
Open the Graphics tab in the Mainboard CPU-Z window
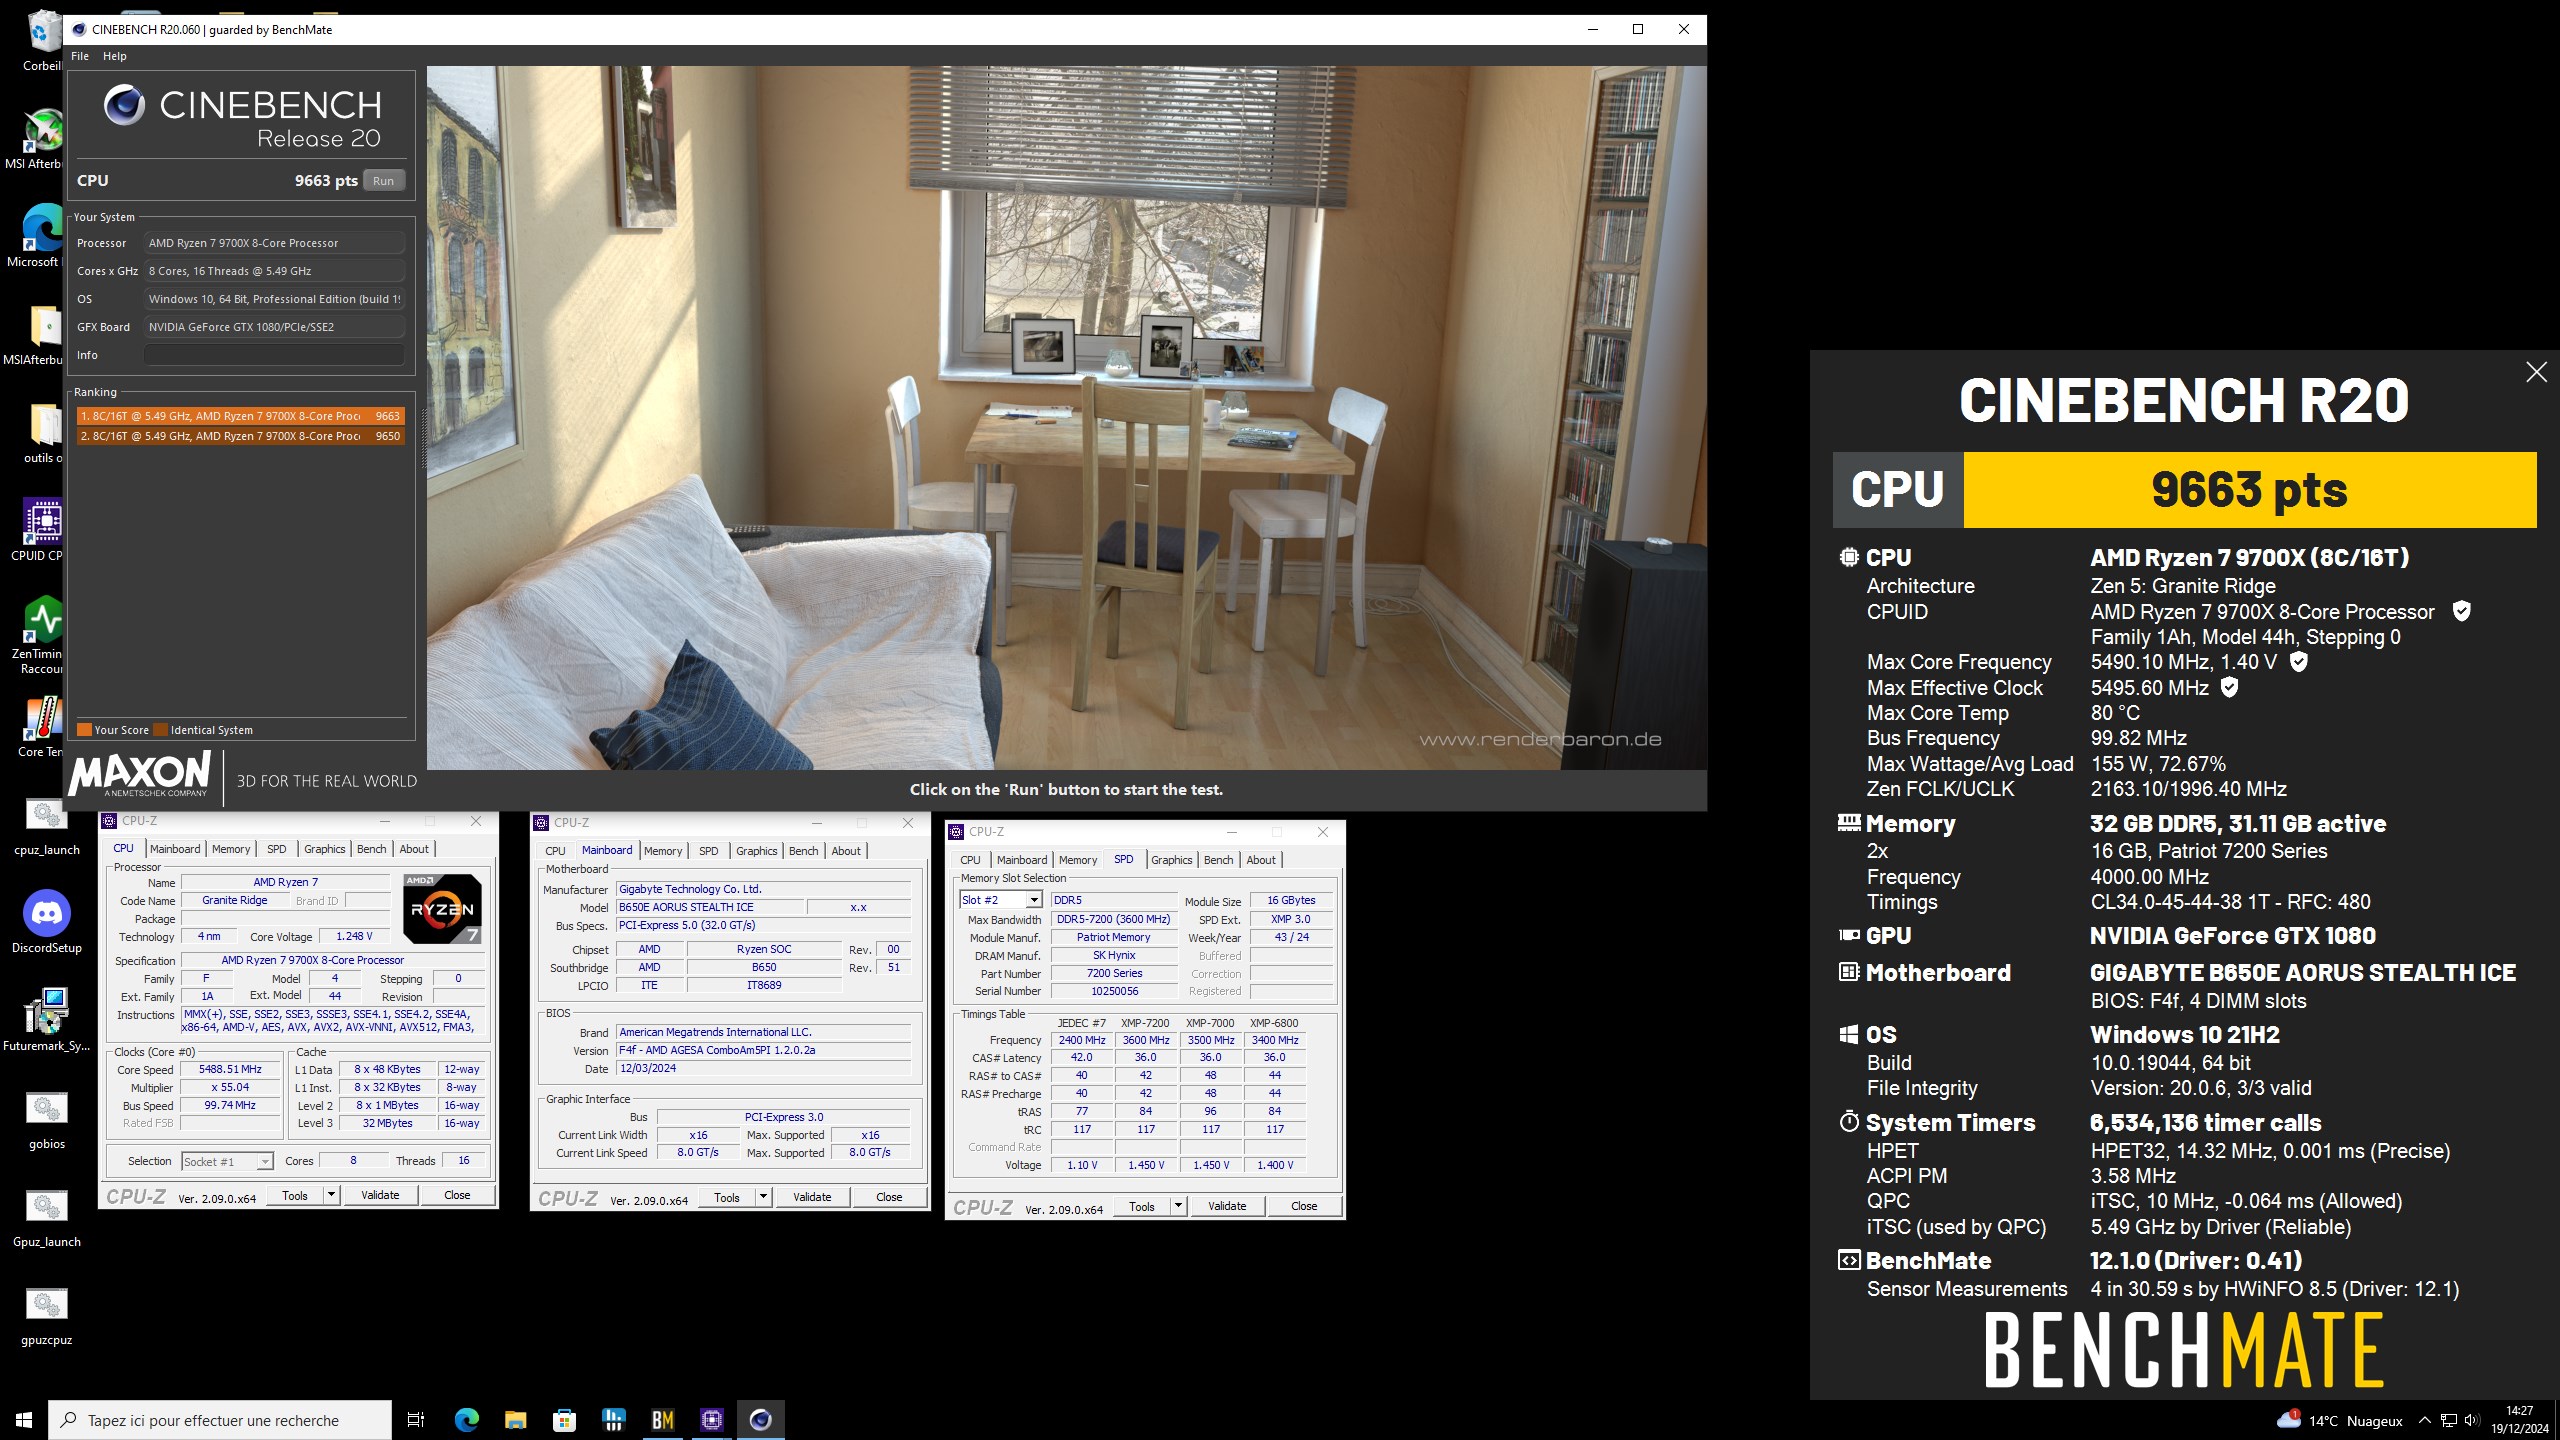pos(756,851)
